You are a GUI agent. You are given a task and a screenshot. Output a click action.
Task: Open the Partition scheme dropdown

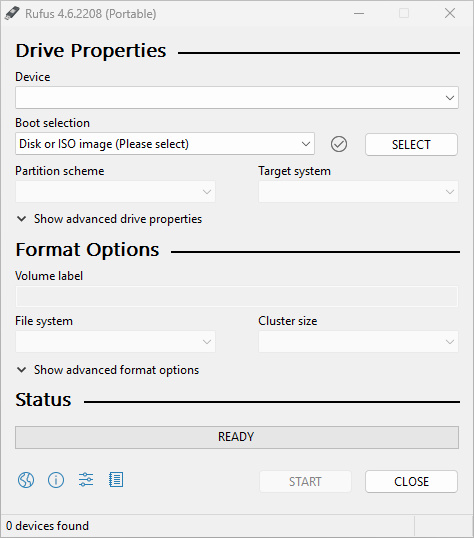[115, 191]
